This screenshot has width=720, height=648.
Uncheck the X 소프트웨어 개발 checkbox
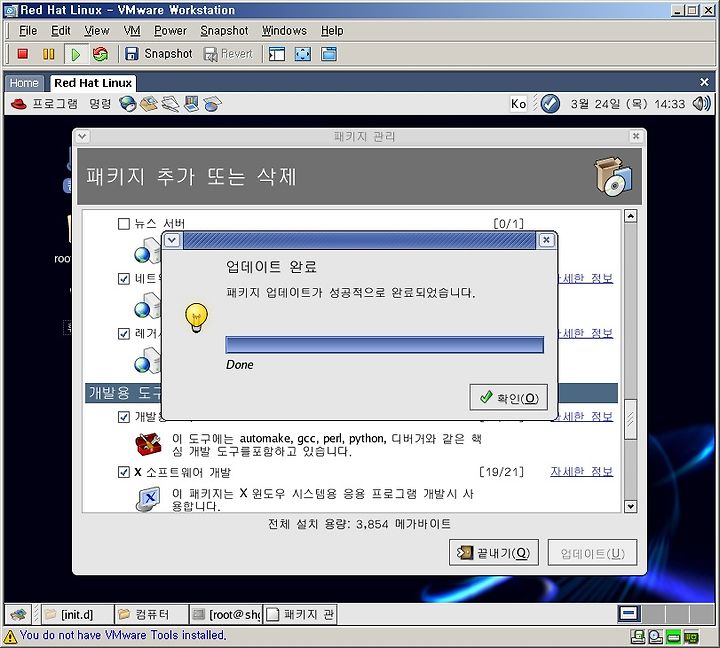coord(124,472)
